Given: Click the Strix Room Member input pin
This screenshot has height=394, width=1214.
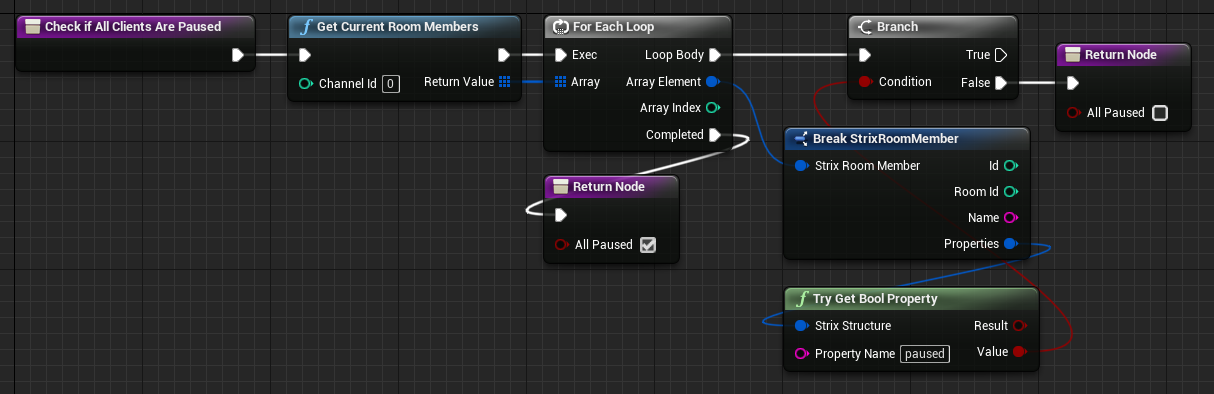Looking at the screenshot, I should 801,166.
